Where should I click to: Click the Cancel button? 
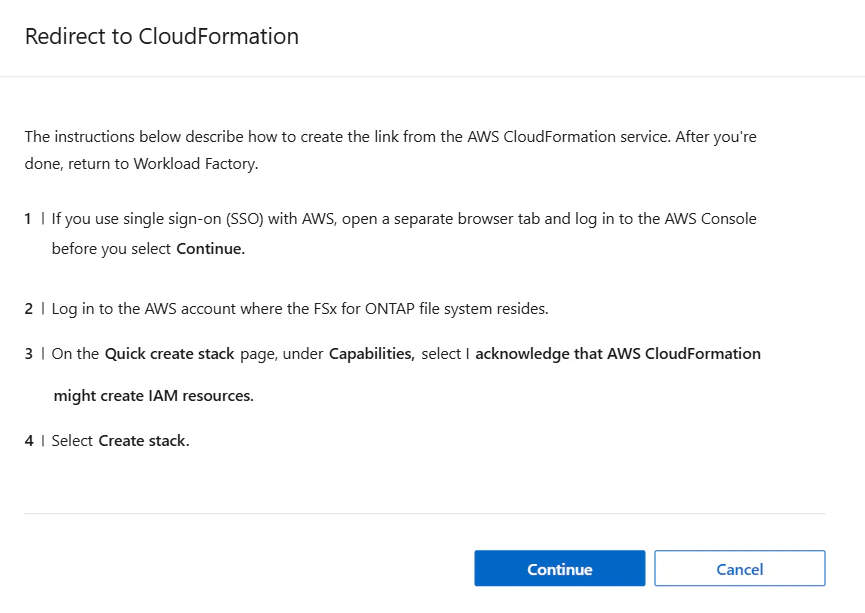(x=740, y=568)
